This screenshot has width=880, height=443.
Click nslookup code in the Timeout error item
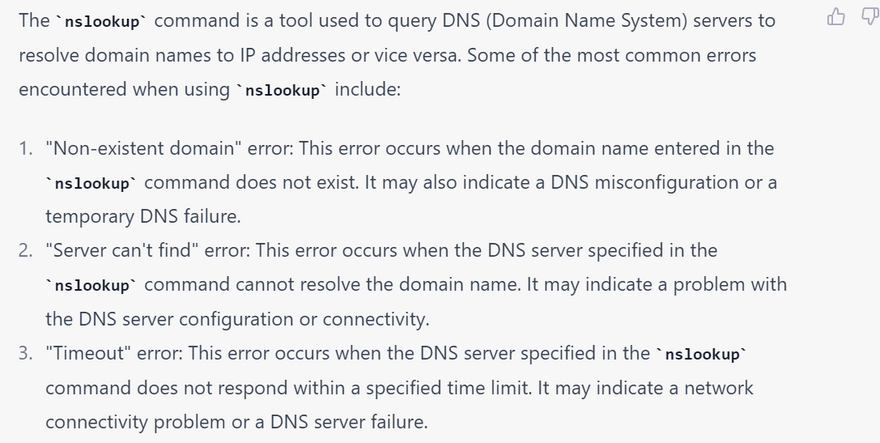coord(703,353)
